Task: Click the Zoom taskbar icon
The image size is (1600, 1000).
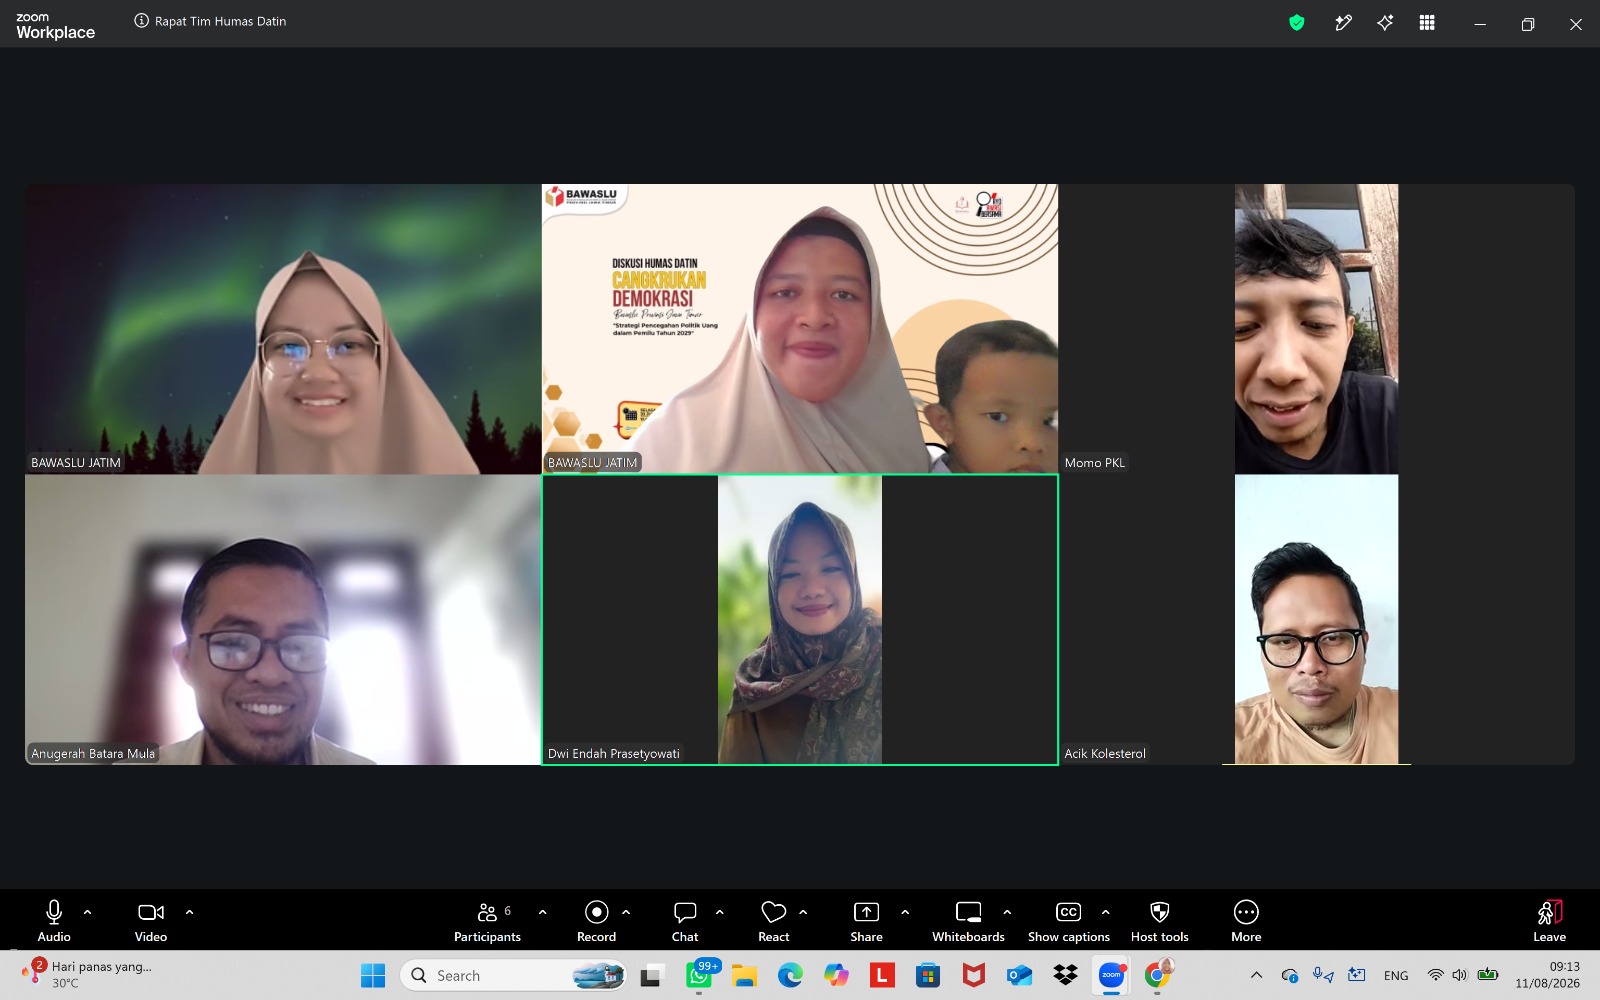Action: (1111, 975)
